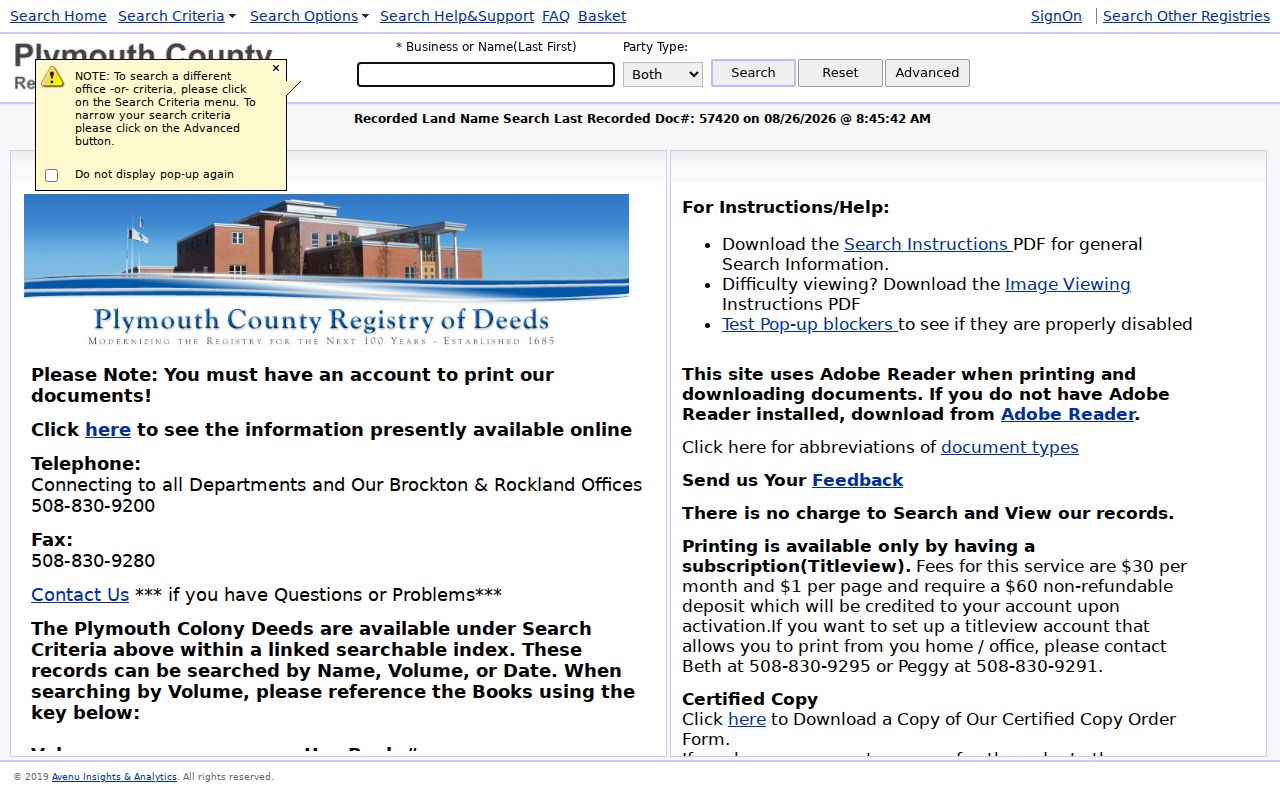
Task: Expand the Search Options menu
Action: (309, 16)
